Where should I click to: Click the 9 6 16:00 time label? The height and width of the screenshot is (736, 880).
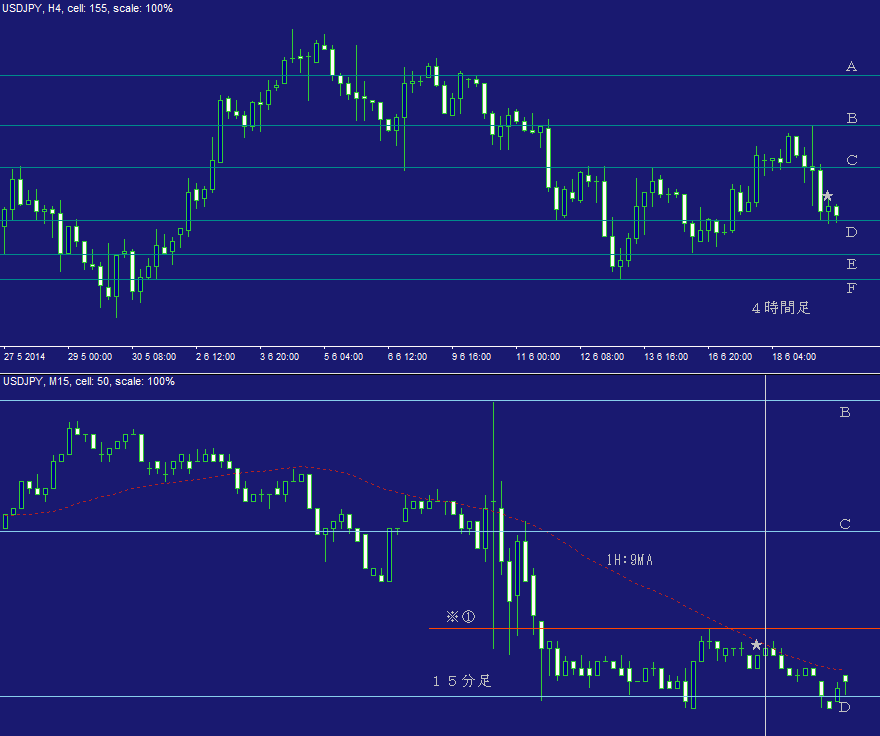pos(471,356)
